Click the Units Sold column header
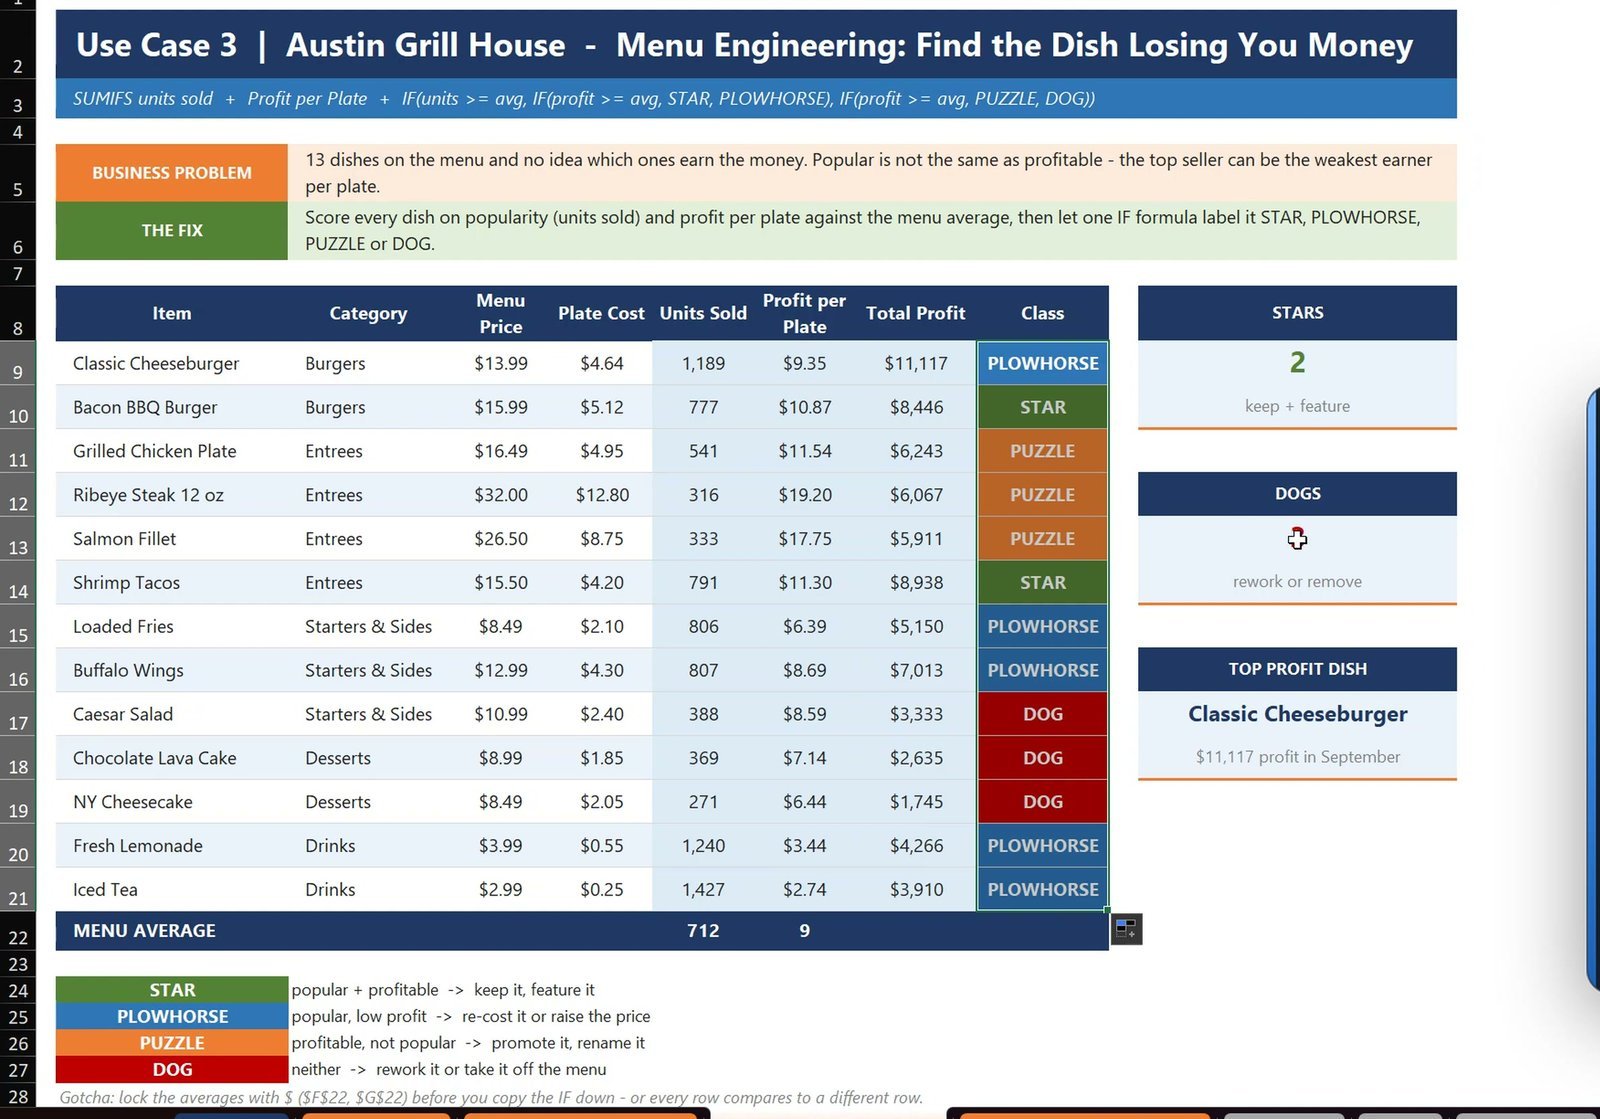 (x=703, y=313)
